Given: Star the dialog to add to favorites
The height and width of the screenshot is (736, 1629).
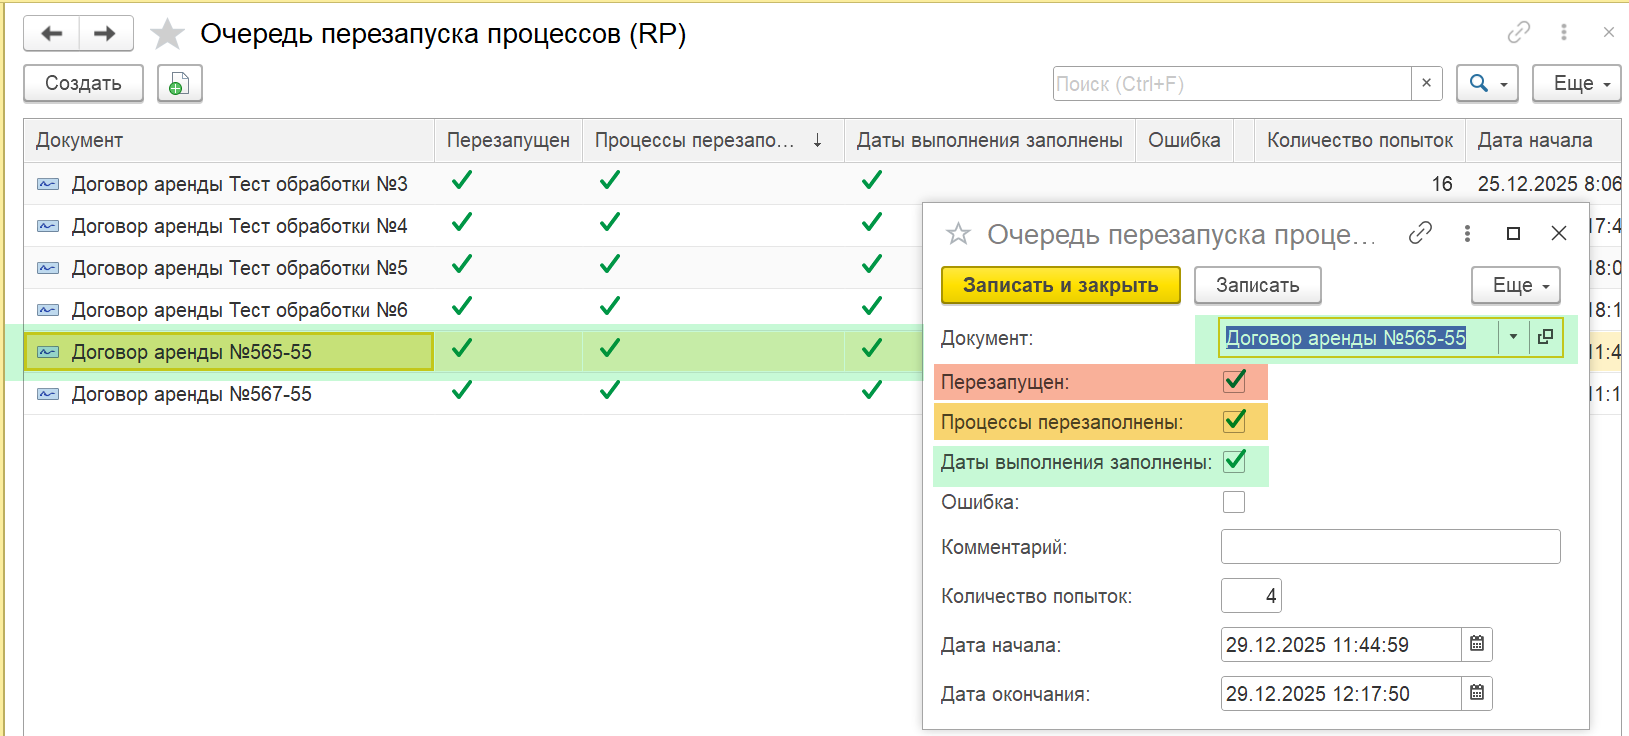Looking at the screenshot, I should point(958,234).
